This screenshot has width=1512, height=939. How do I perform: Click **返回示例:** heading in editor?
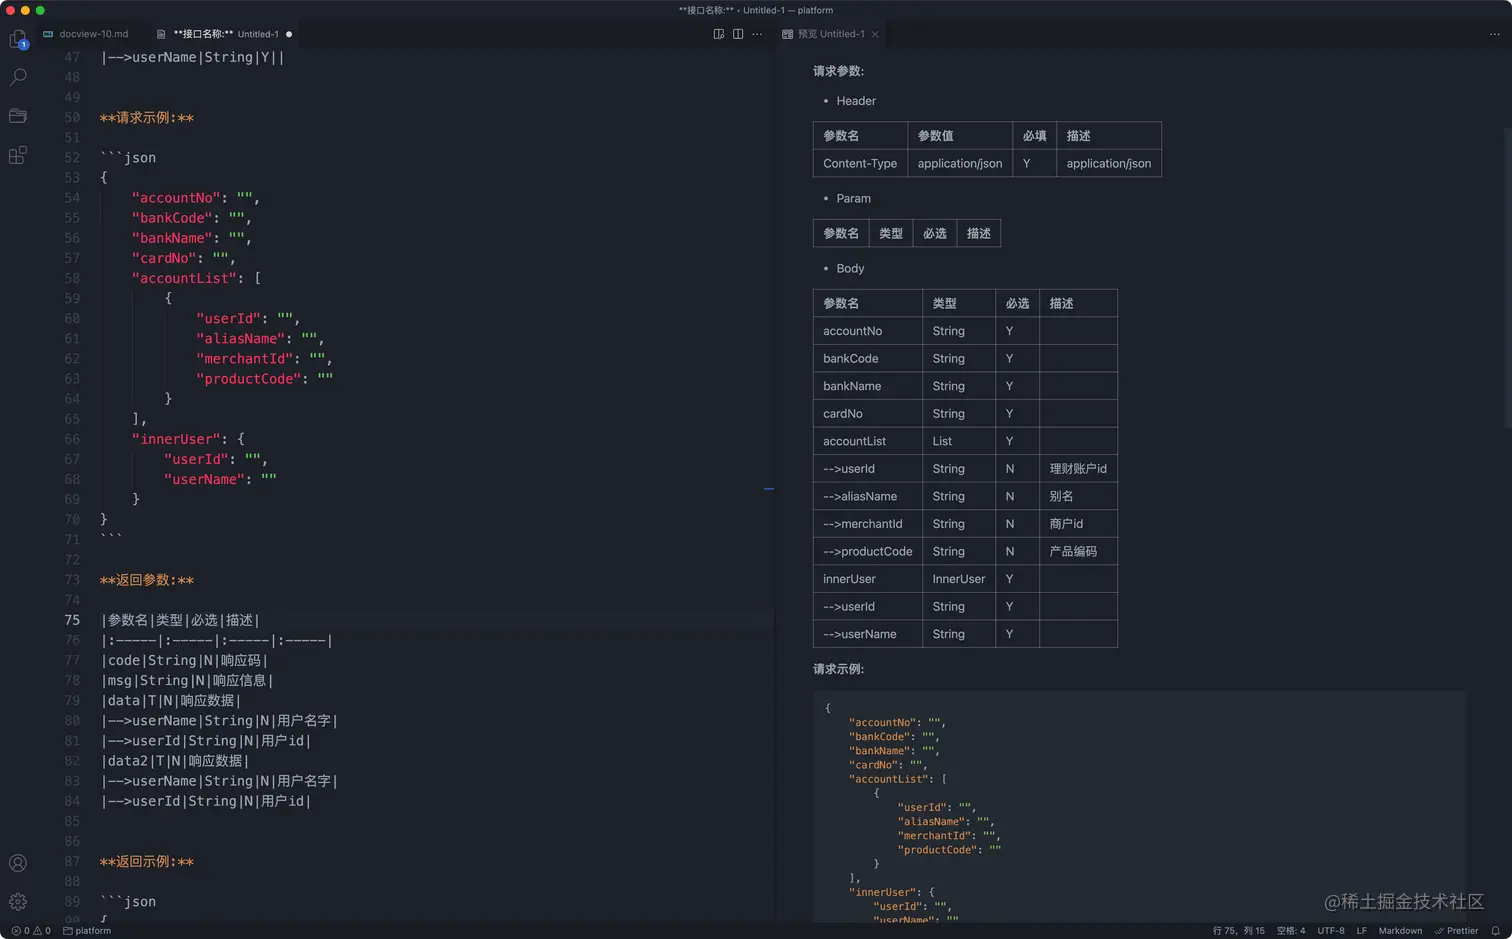tap(147, 861)
